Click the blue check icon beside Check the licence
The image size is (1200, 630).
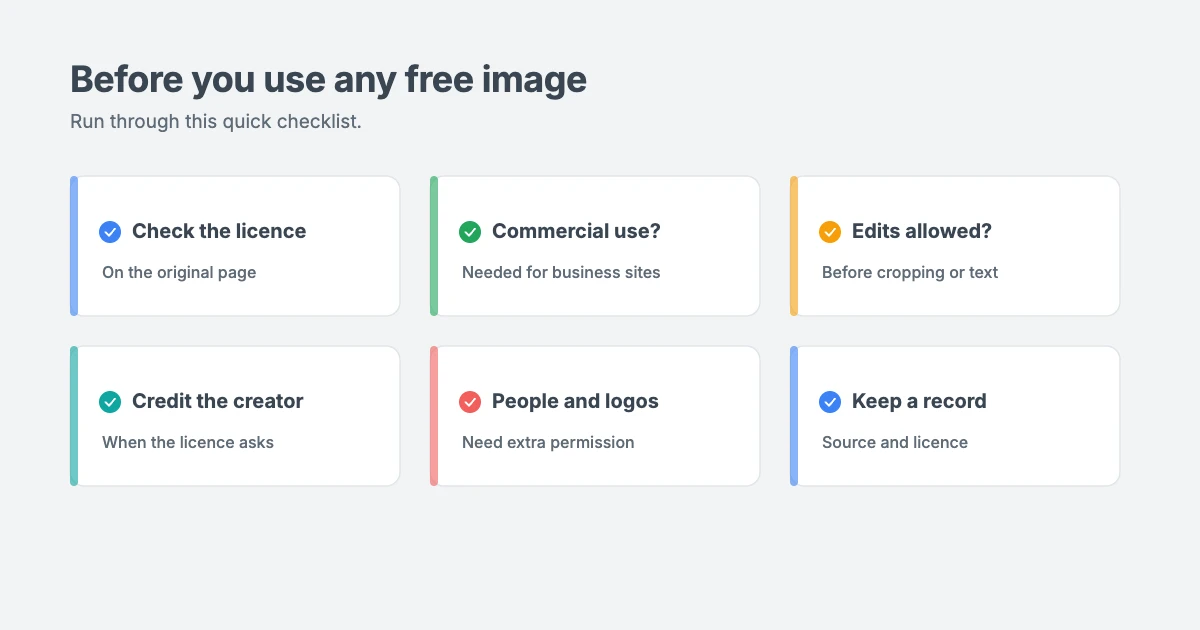[x=110, y=232]
